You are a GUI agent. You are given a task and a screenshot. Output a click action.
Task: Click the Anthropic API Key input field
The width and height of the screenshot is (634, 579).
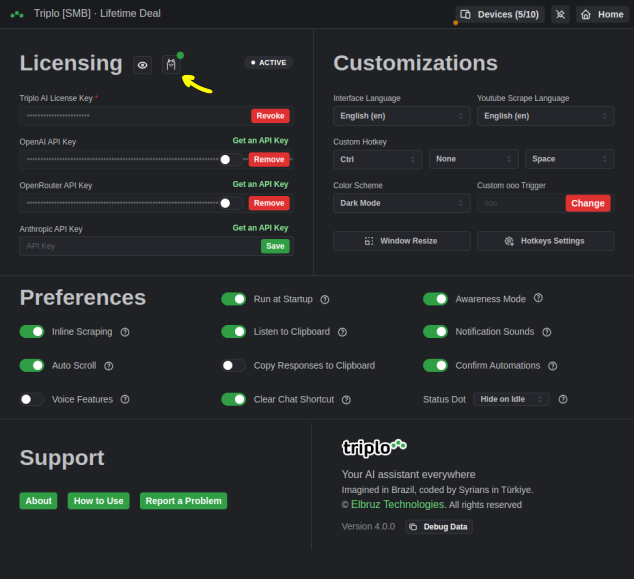(140, 246)
